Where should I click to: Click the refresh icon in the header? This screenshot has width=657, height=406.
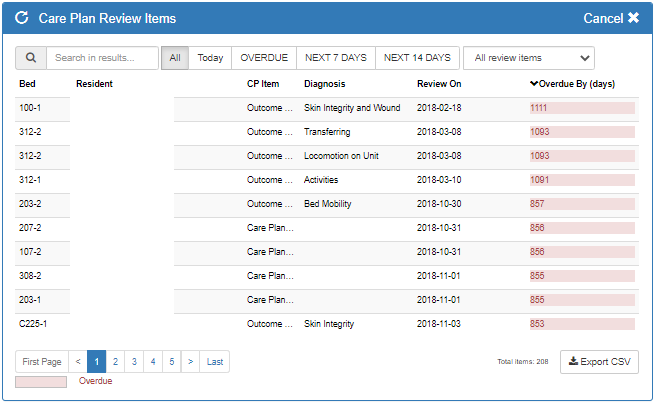(22, 18)
